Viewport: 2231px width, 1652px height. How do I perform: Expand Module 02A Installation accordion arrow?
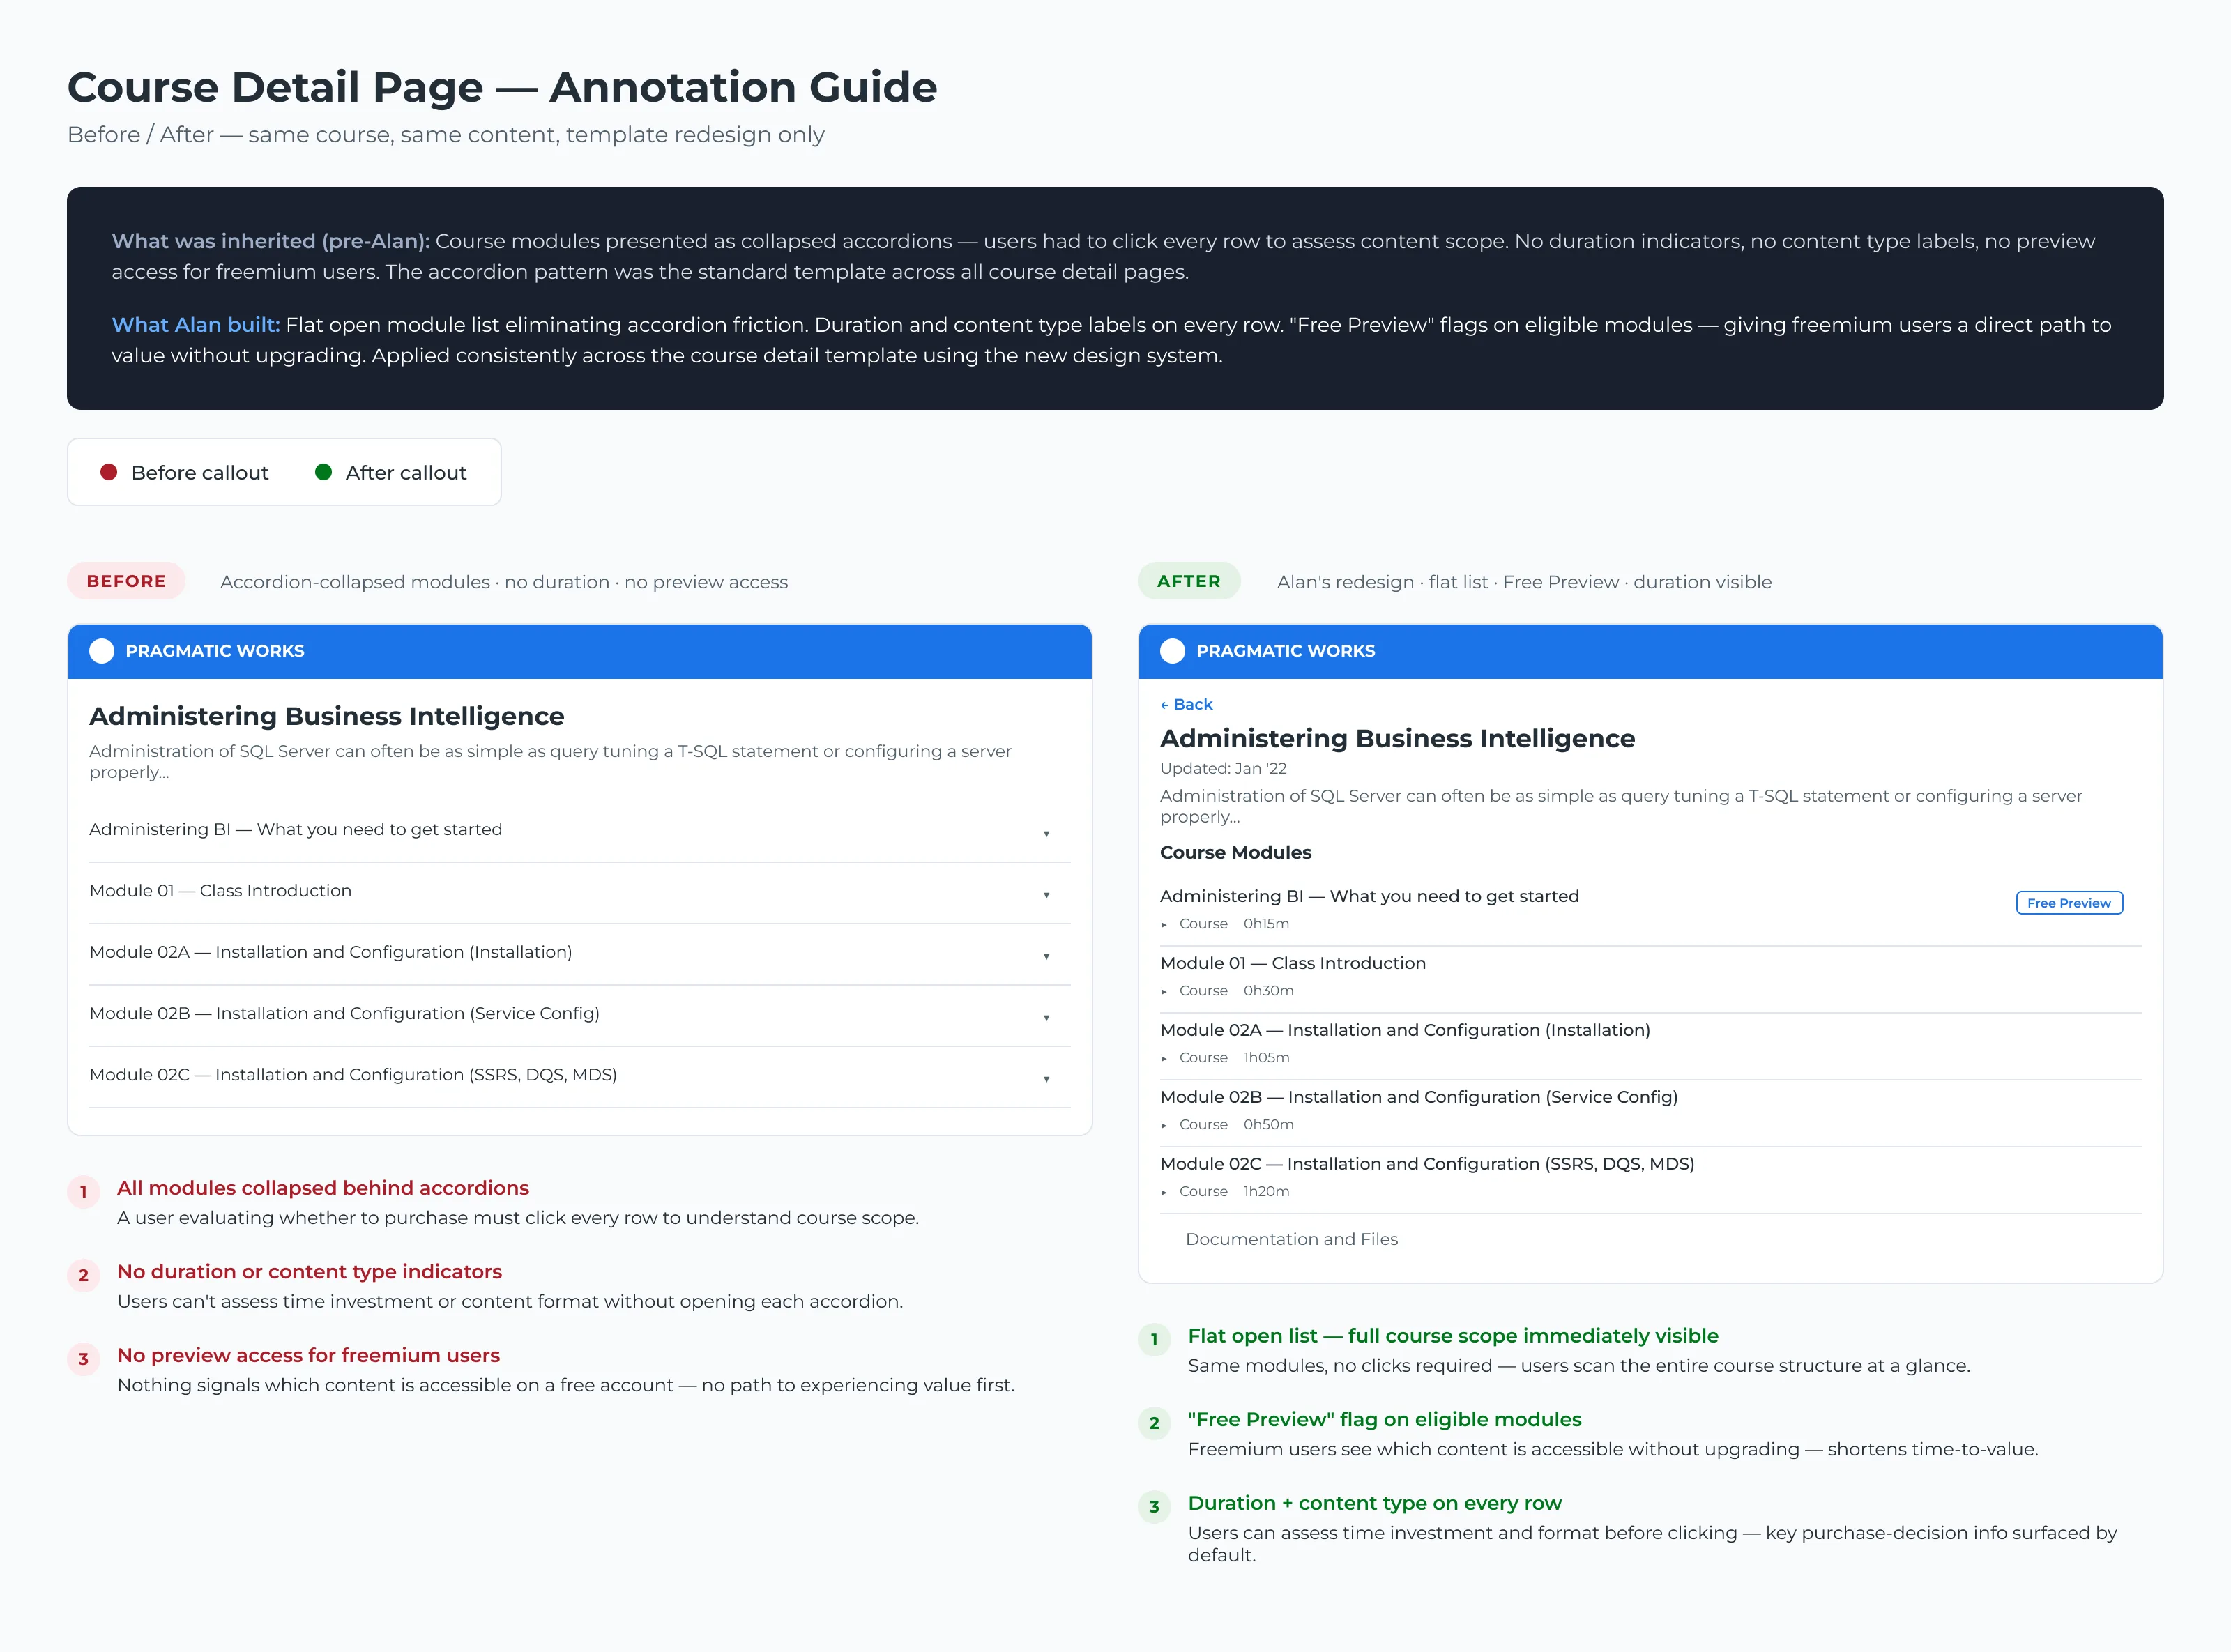point(1046,956)
